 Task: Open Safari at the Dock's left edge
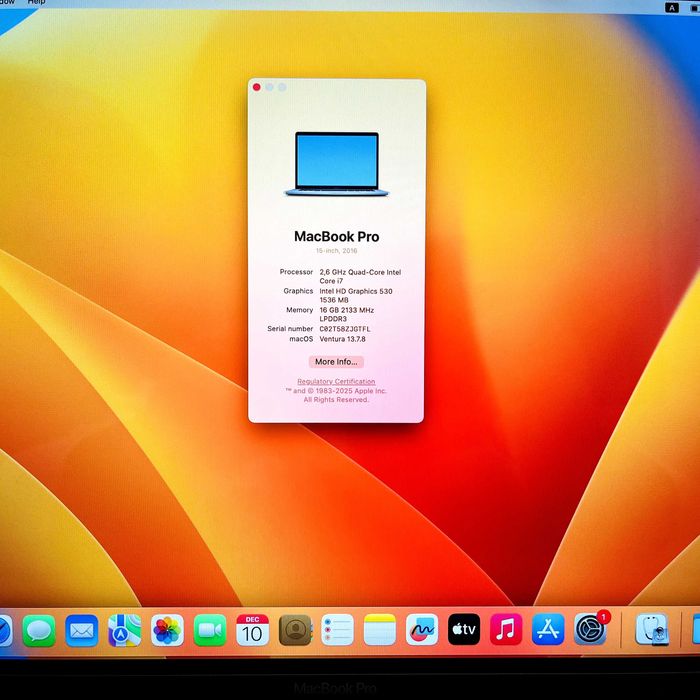[x=5, y=630]
